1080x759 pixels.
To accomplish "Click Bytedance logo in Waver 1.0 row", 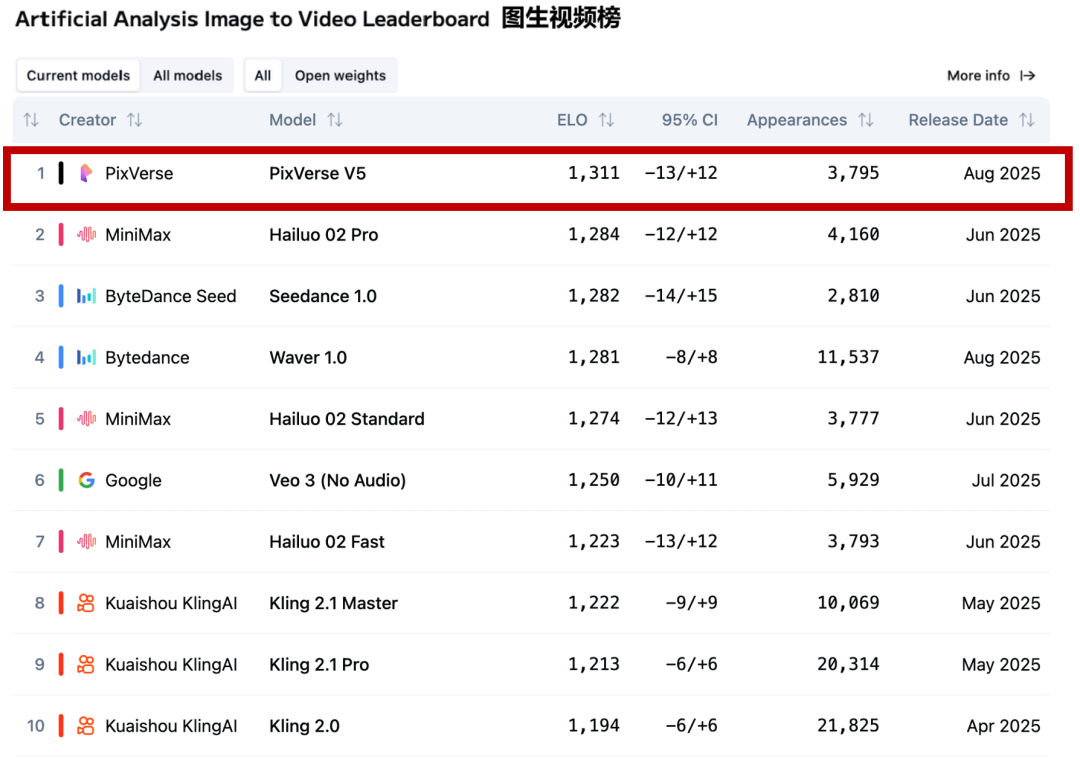I will pyautogui.click(x=86, y=357).
